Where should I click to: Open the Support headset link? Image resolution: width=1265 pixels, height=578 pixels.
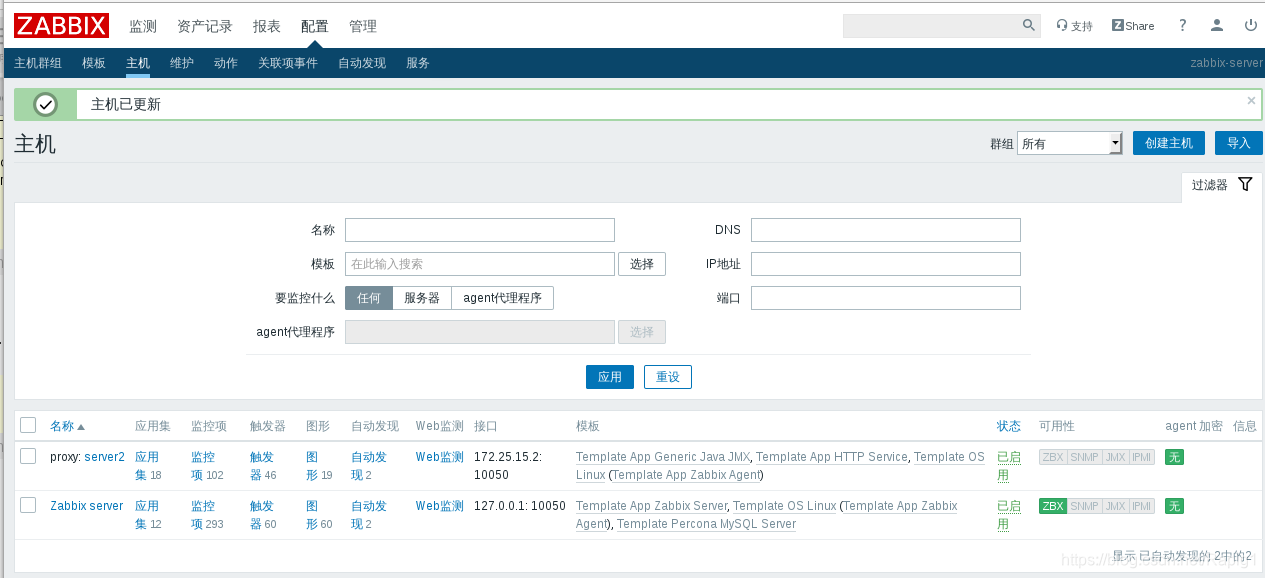(x=1075, y=26)
